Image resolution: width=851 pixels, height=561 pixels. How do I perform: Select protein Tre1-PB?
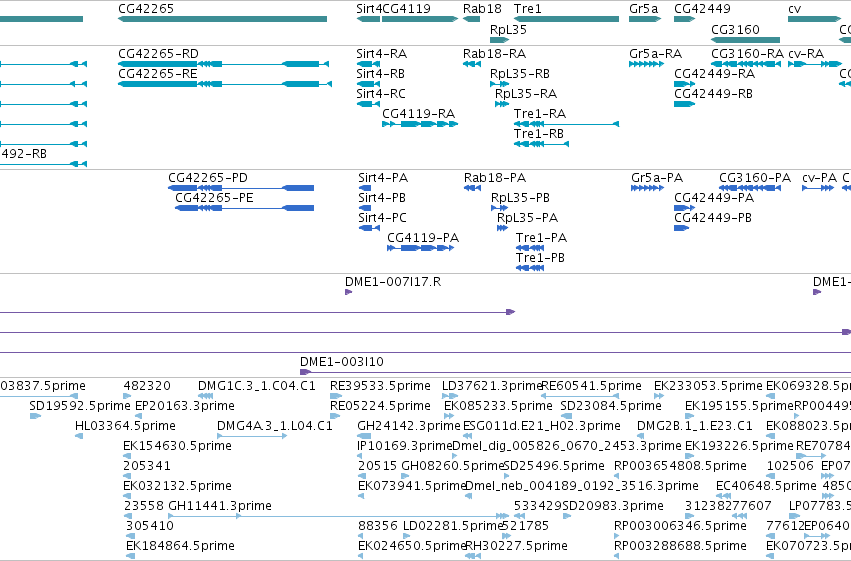[540, 258]
